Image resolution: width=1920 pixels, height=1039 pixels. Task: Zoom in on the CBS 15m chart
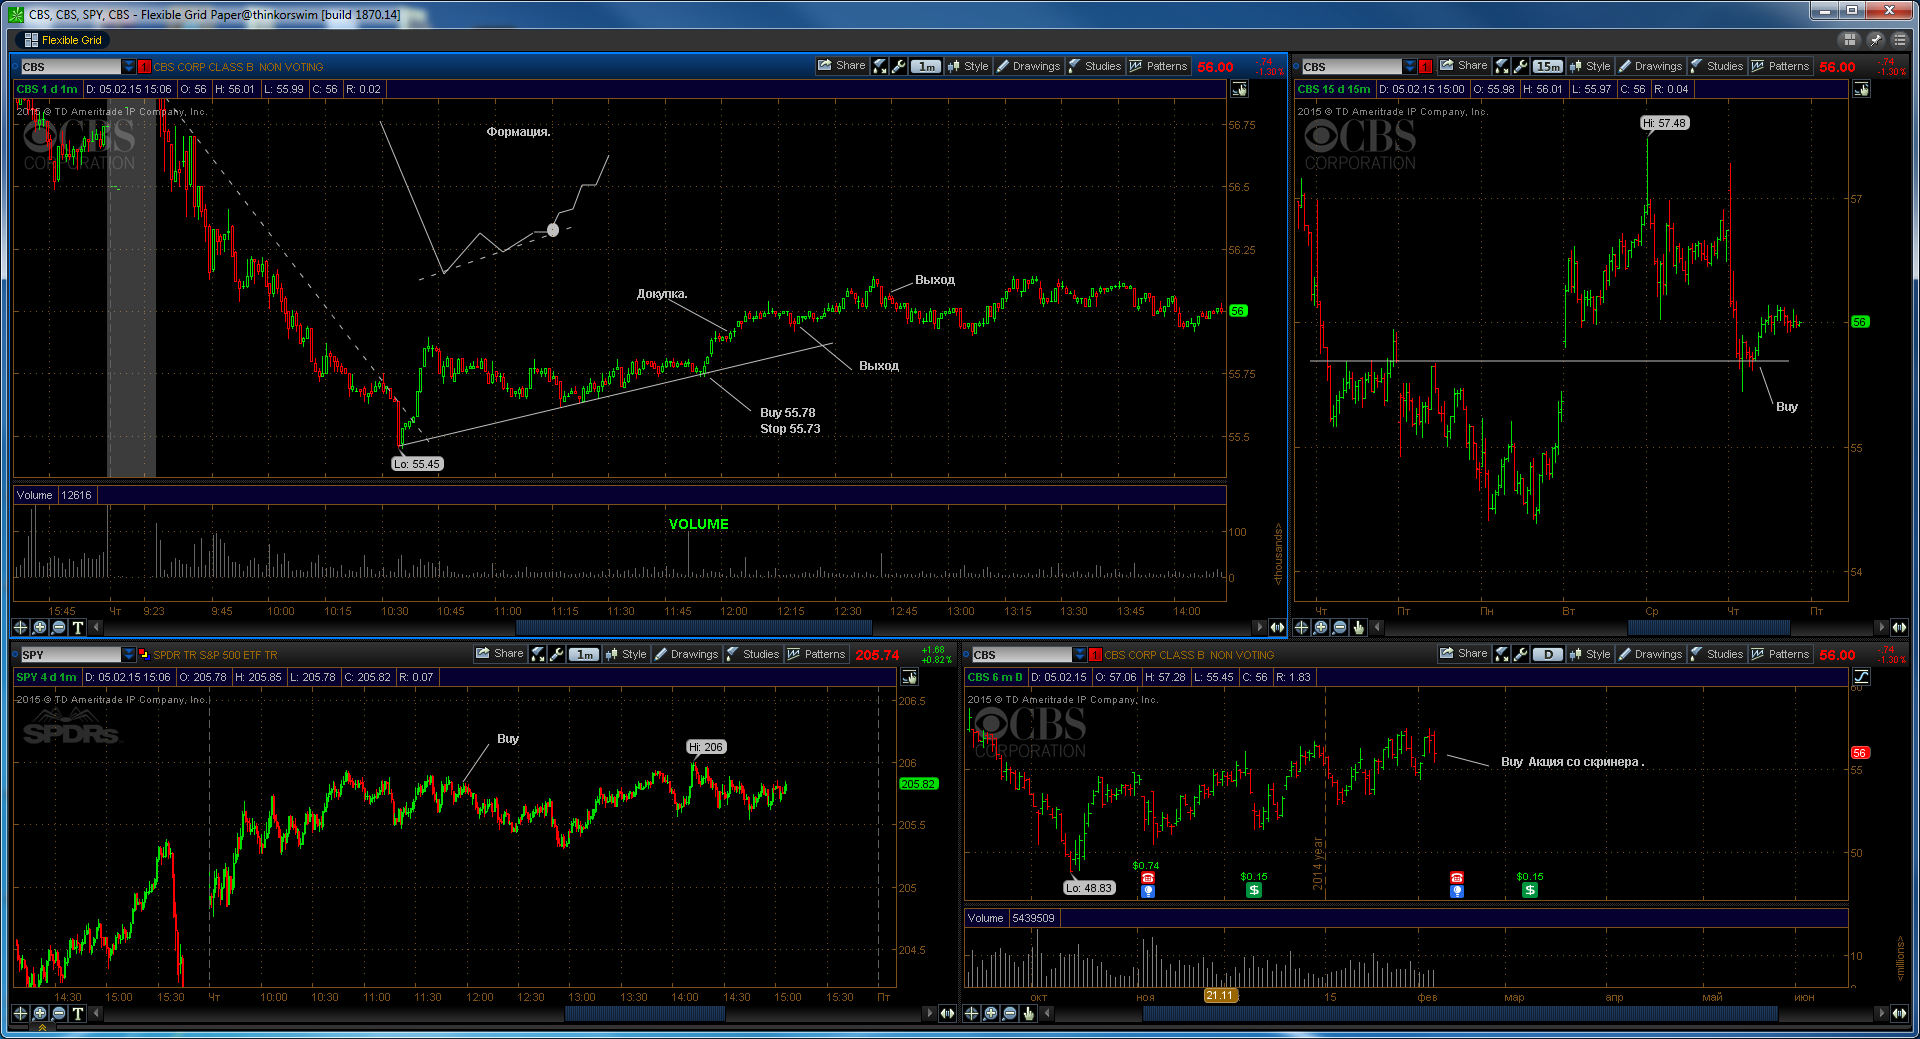(x=1321, y=627)
